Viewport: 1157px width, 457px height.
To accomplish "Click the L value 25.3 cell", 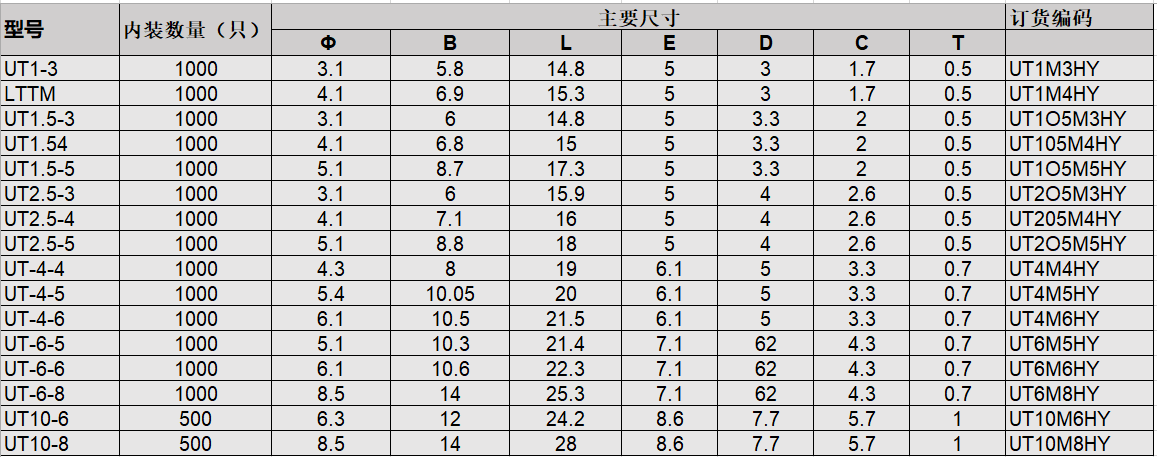I will tap(566, 394).
